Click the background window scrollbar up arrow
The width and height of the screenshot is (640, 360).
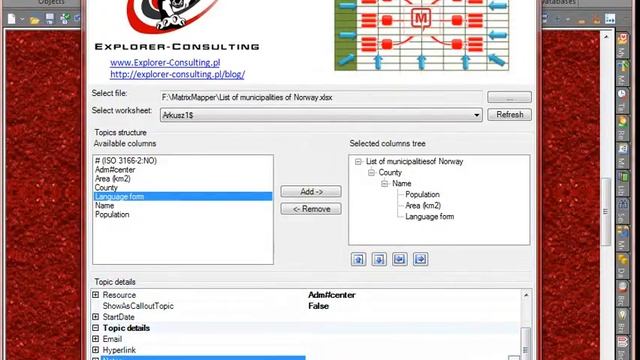pyautogui.click(x=606, y=37)
